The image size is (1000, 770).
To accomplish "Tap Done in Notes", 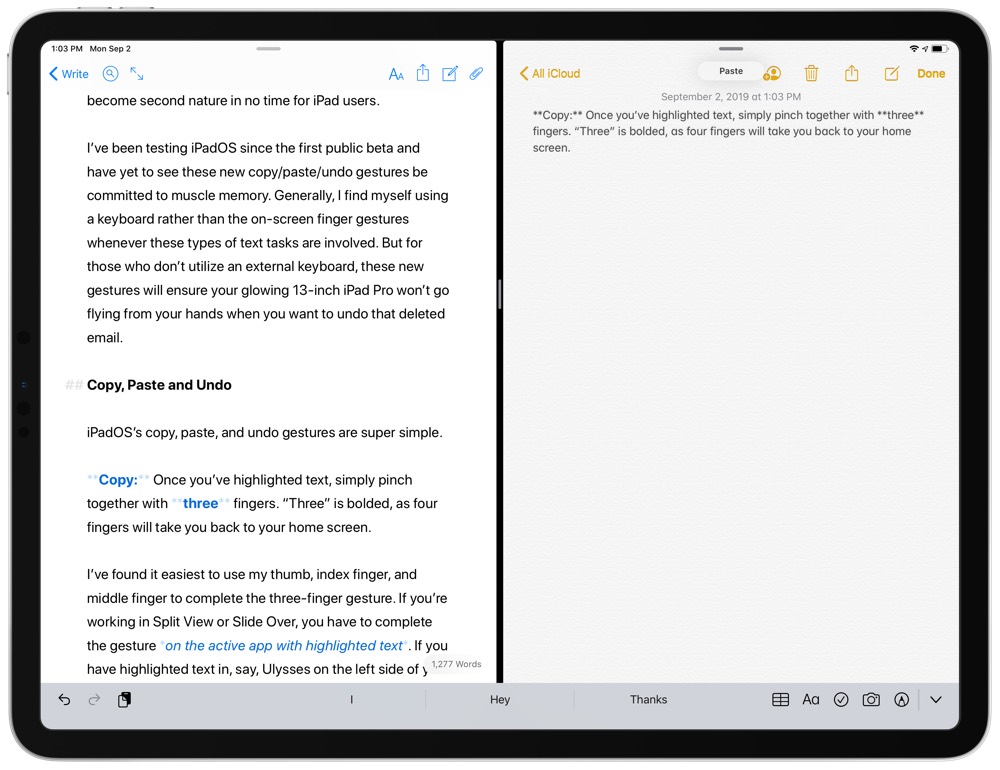I will click(931, 73).
